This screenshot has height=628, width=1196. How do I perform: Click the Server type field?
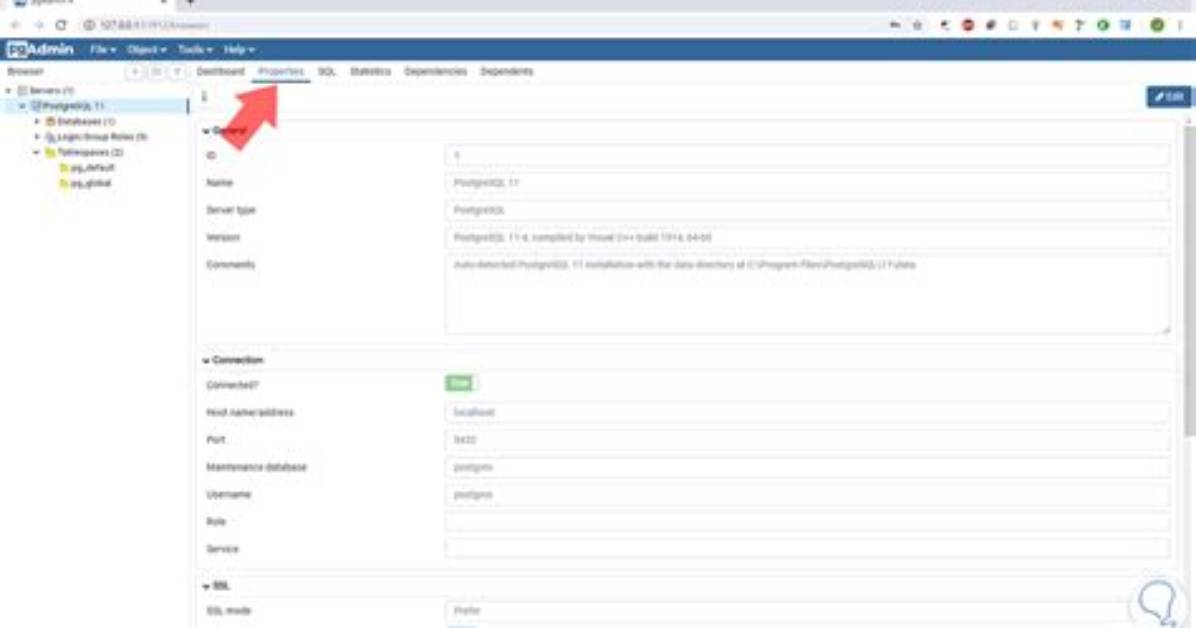[x=807, y=210]
